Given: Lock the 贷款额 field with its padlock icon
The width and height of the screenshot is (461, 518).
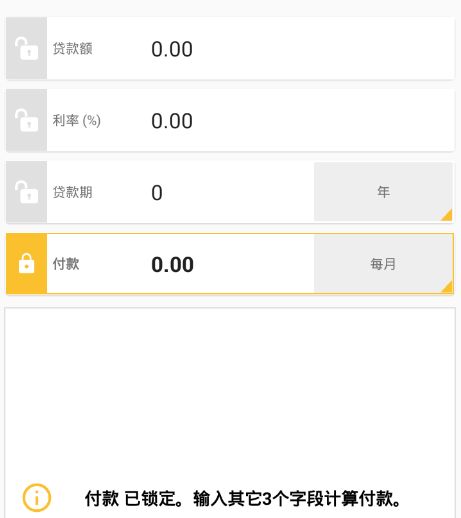Looking at the screenshot, I should (26, 48).
